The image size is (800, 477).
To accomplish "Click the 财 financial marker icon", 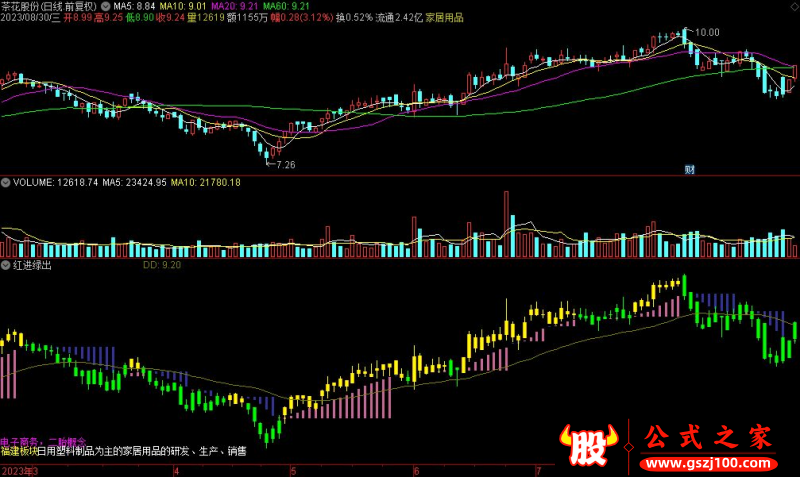I will 689,169.
